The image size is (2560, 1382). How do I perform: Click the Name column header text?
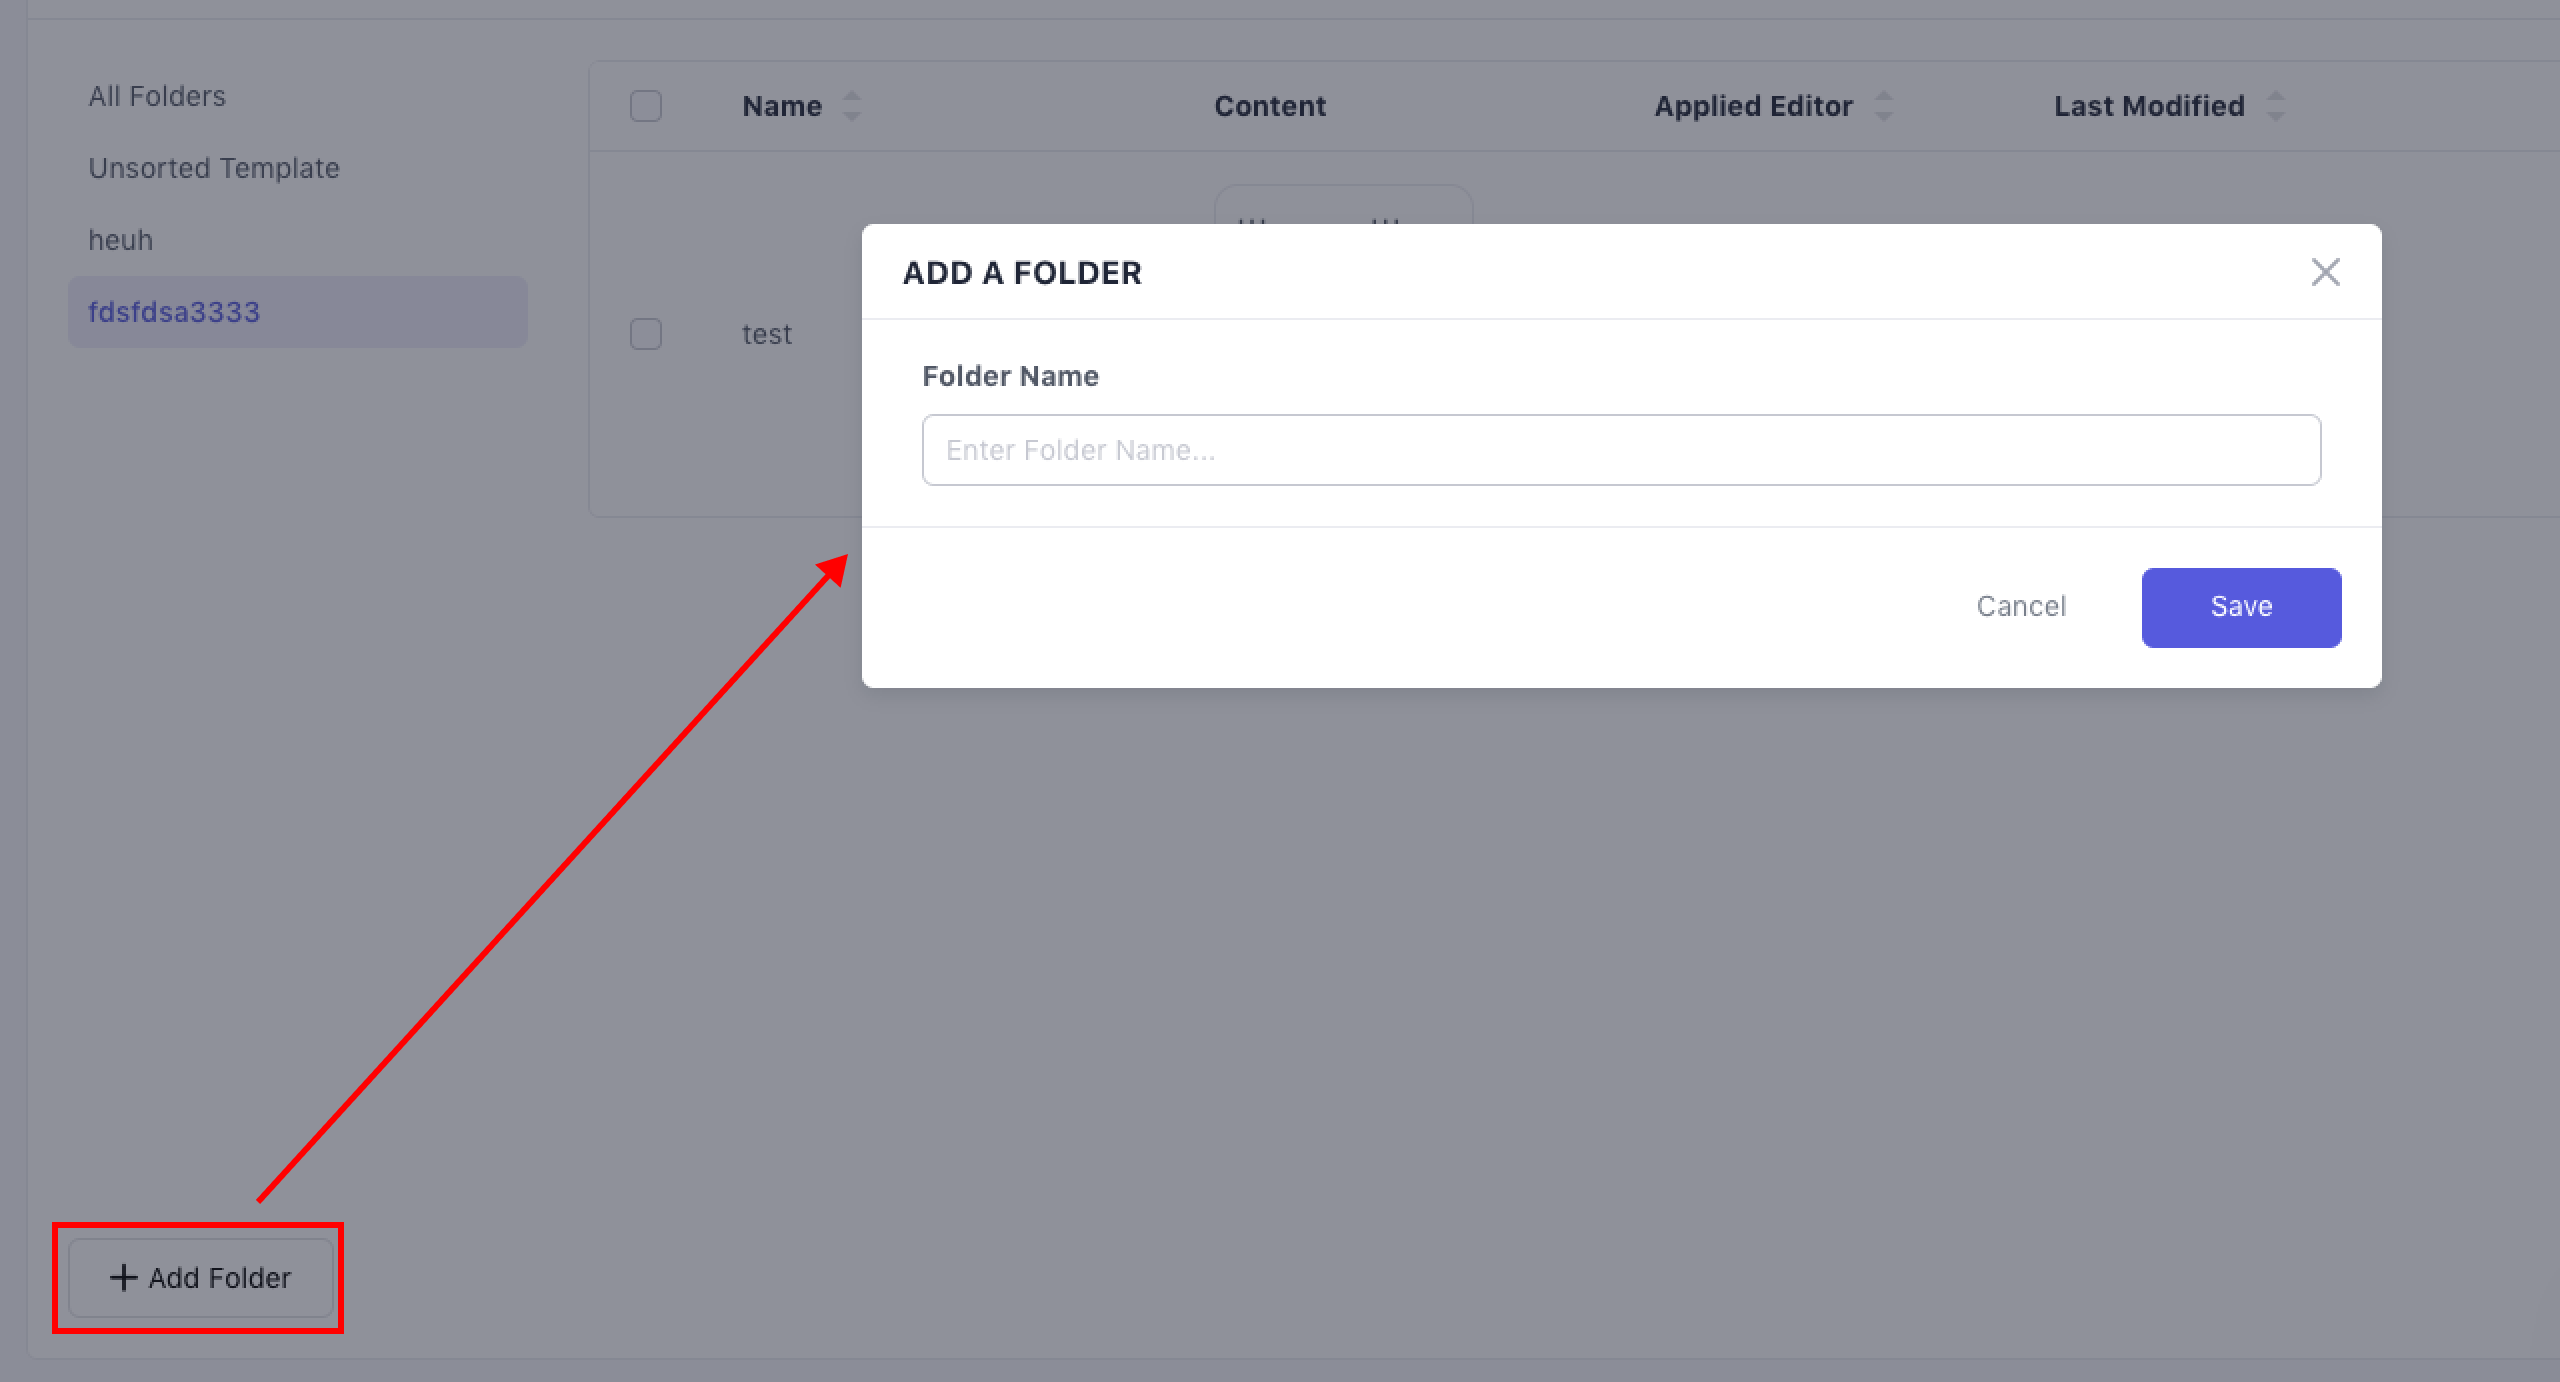click(782, 106)
